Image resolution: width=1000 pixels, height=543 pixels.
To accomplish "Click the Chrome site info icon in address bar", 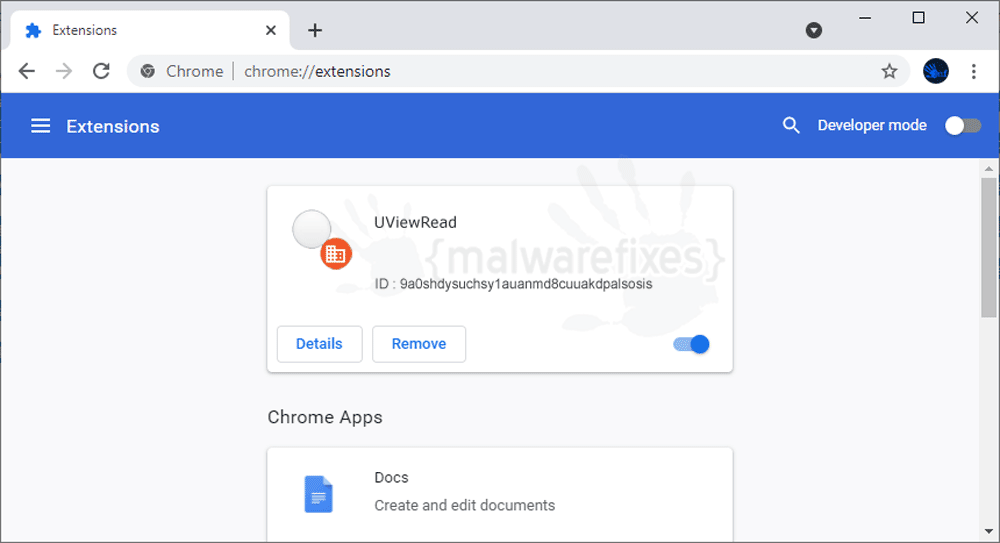I will coord(148,71).
